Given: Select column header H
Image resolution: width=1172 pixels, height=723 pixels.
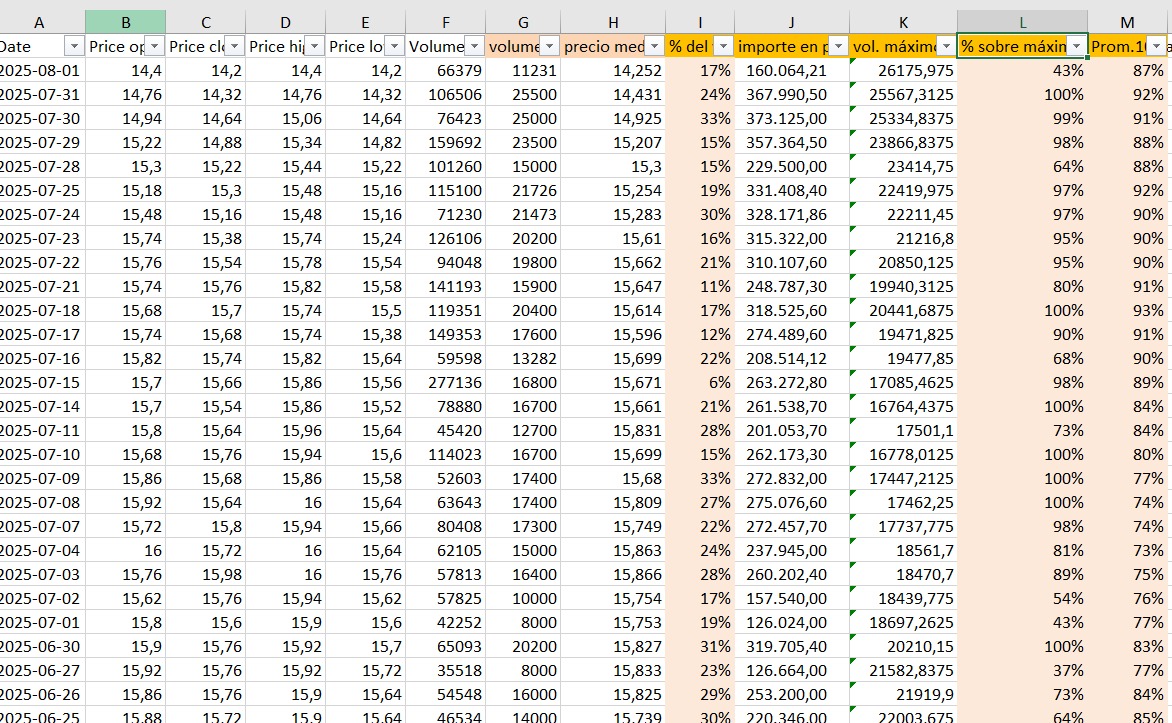Looking at the screenshot, I should (x=613, y=22).
